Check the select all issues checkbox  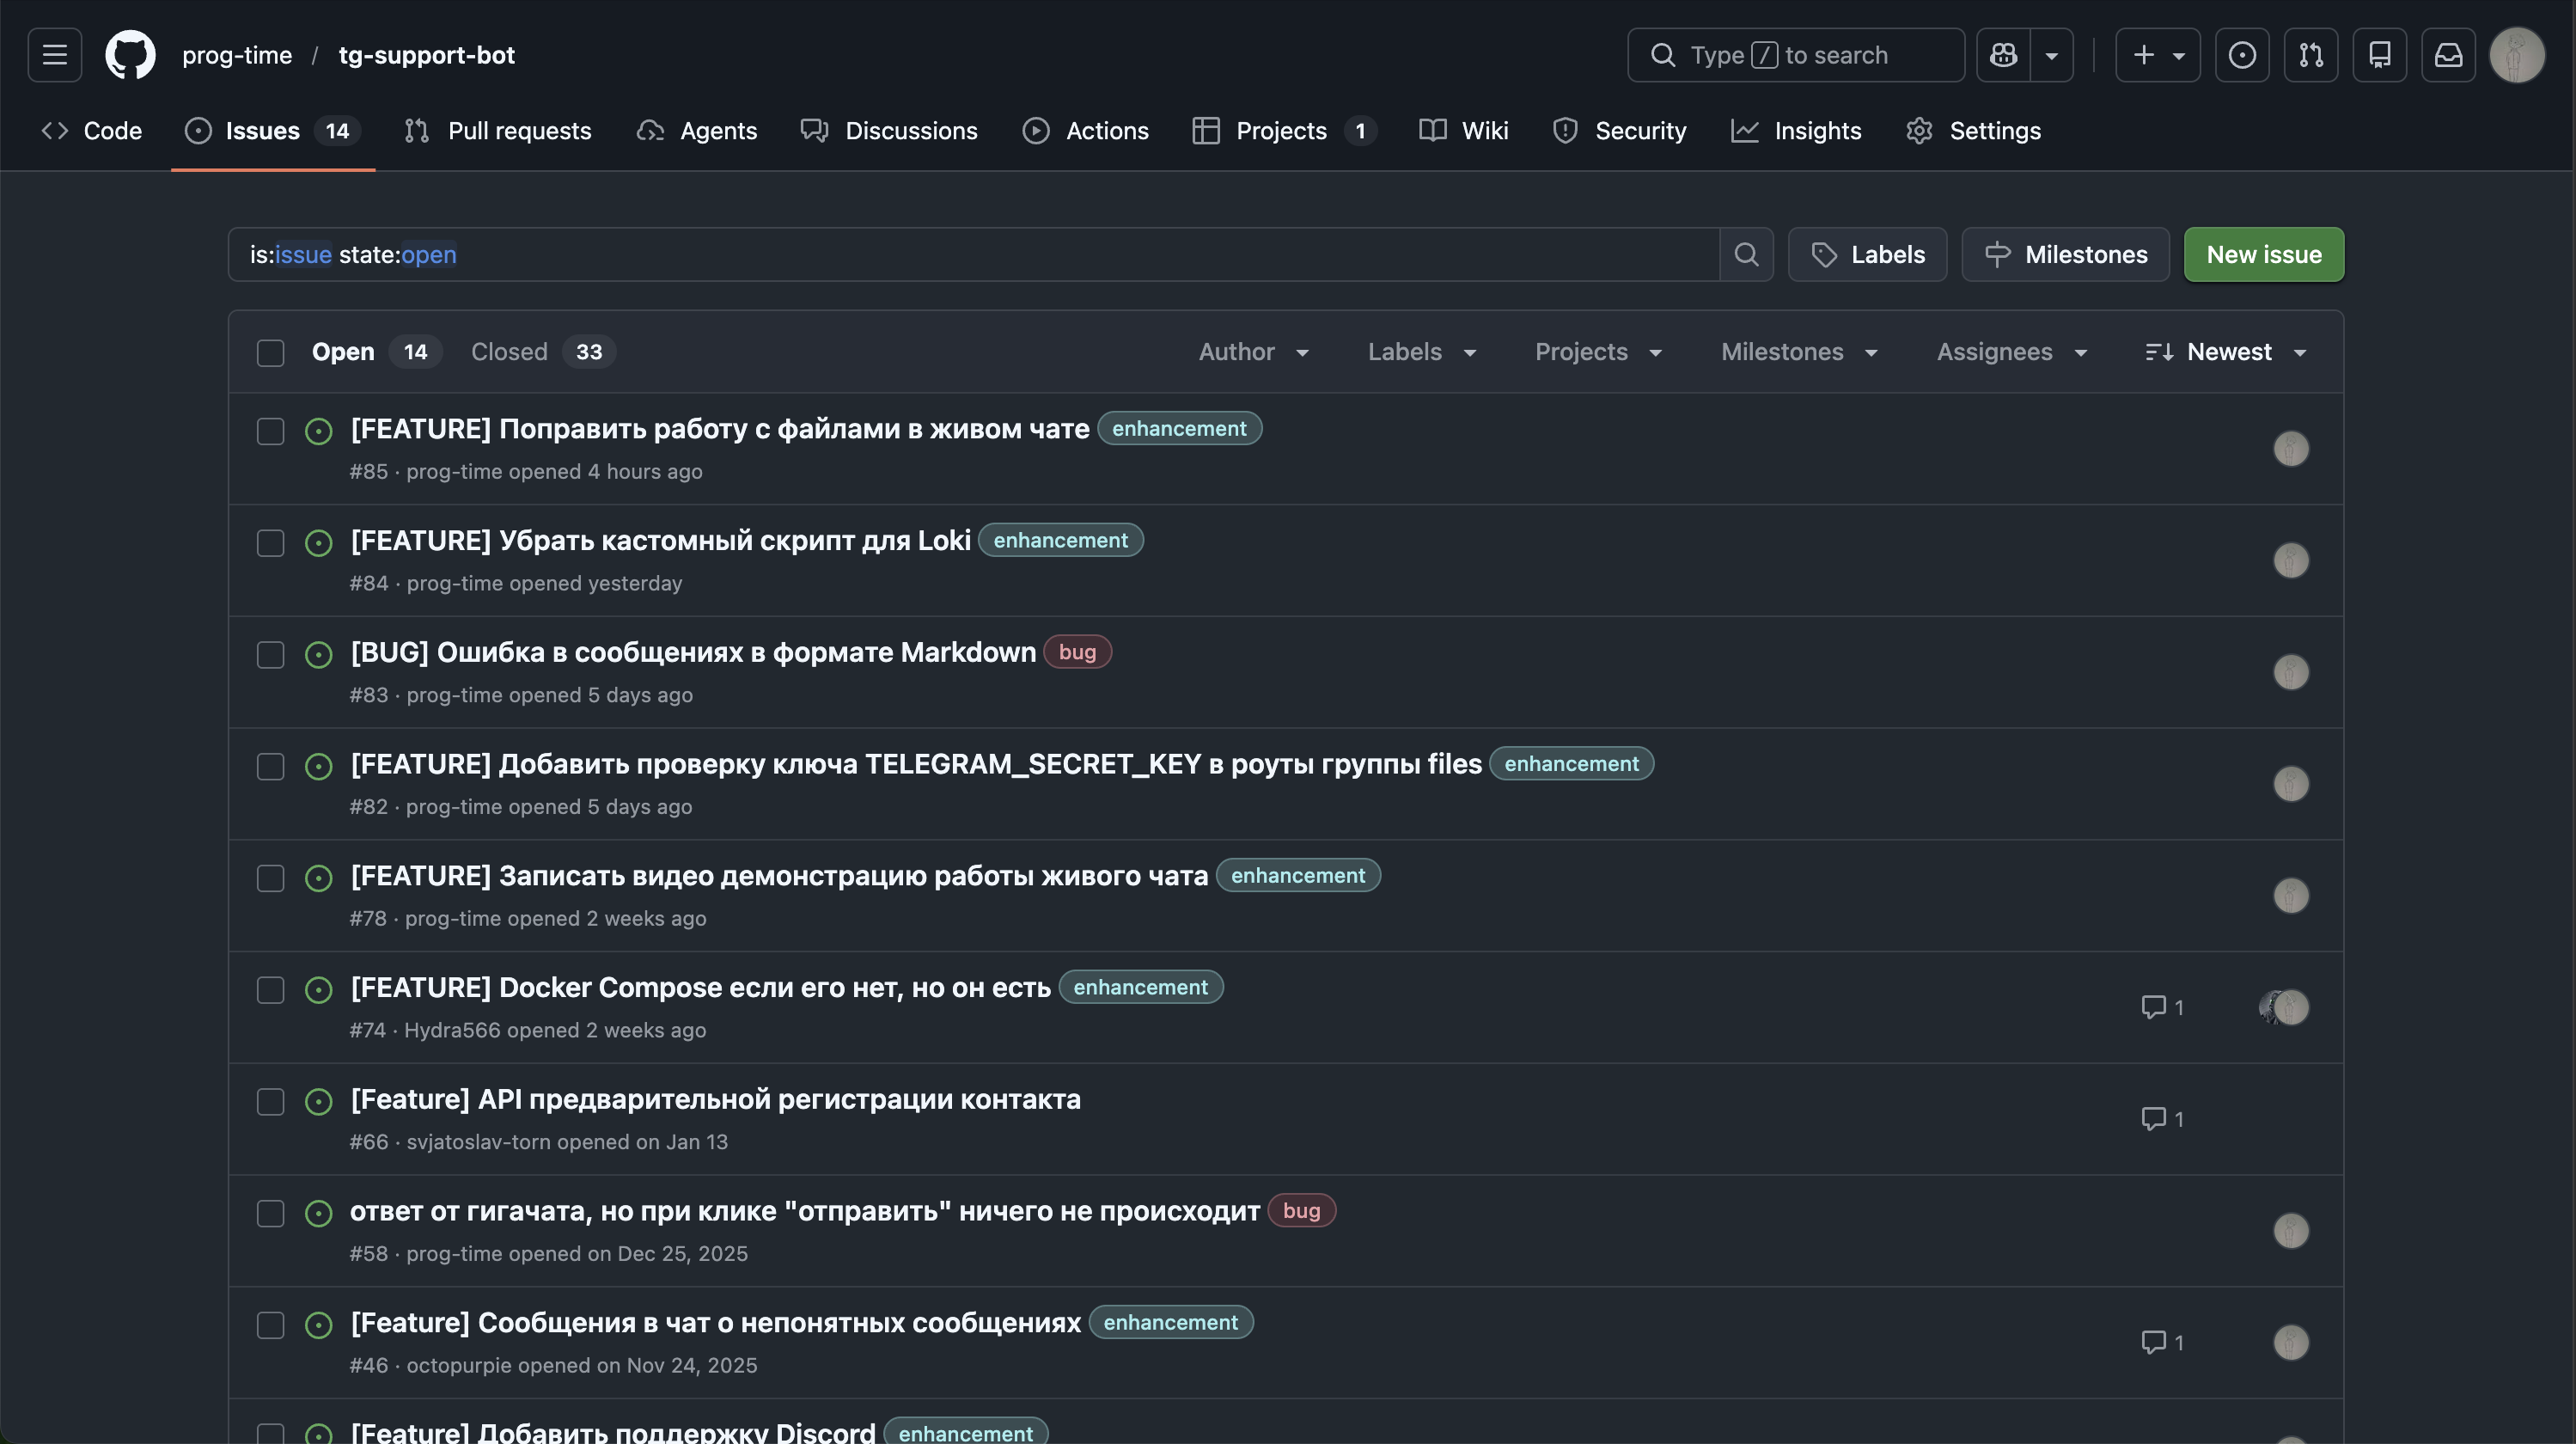pyautogui.click(x=270, y=353)
